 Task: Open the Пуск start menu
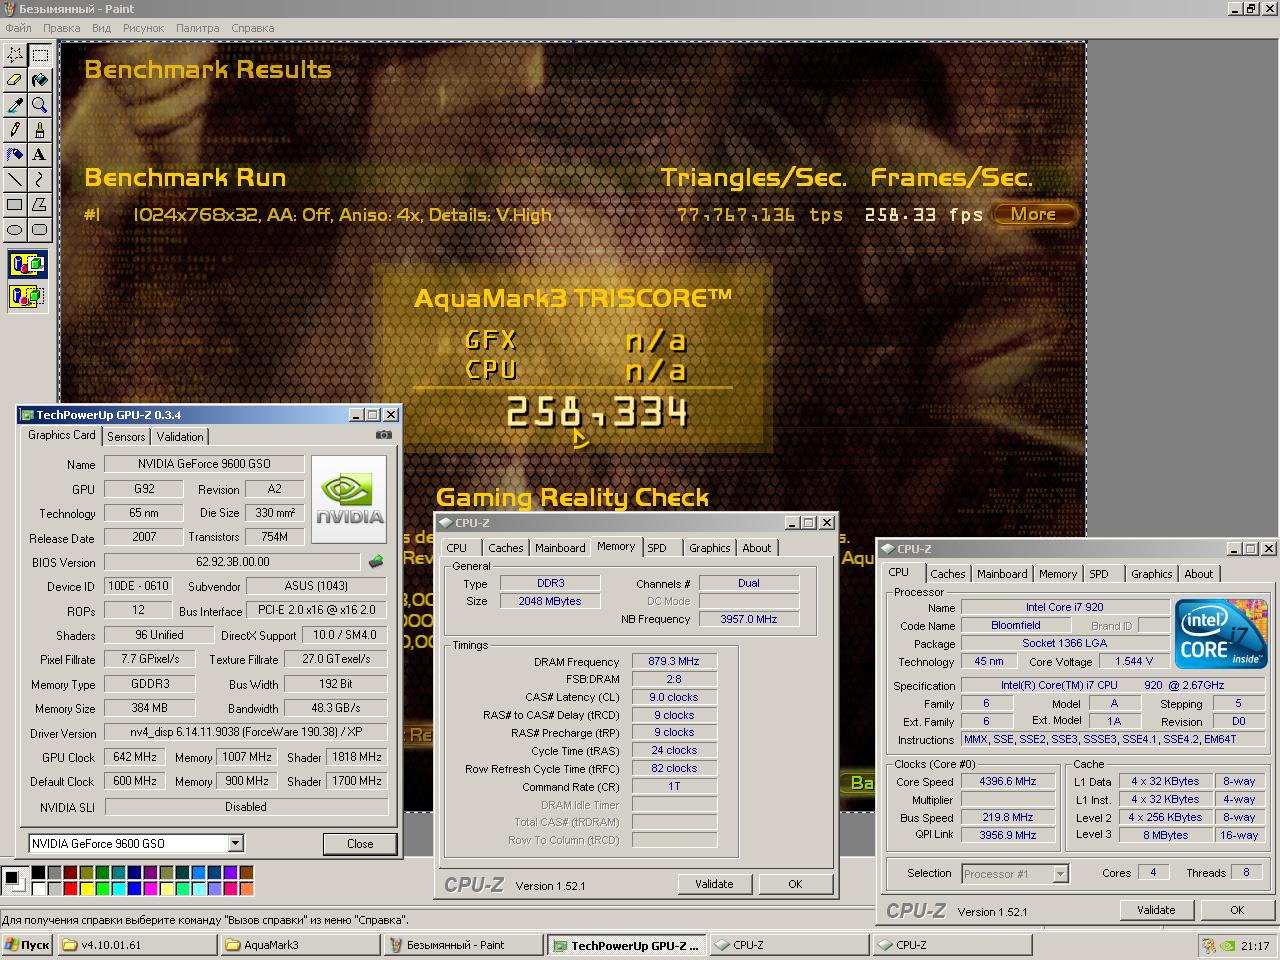point(27,945)
